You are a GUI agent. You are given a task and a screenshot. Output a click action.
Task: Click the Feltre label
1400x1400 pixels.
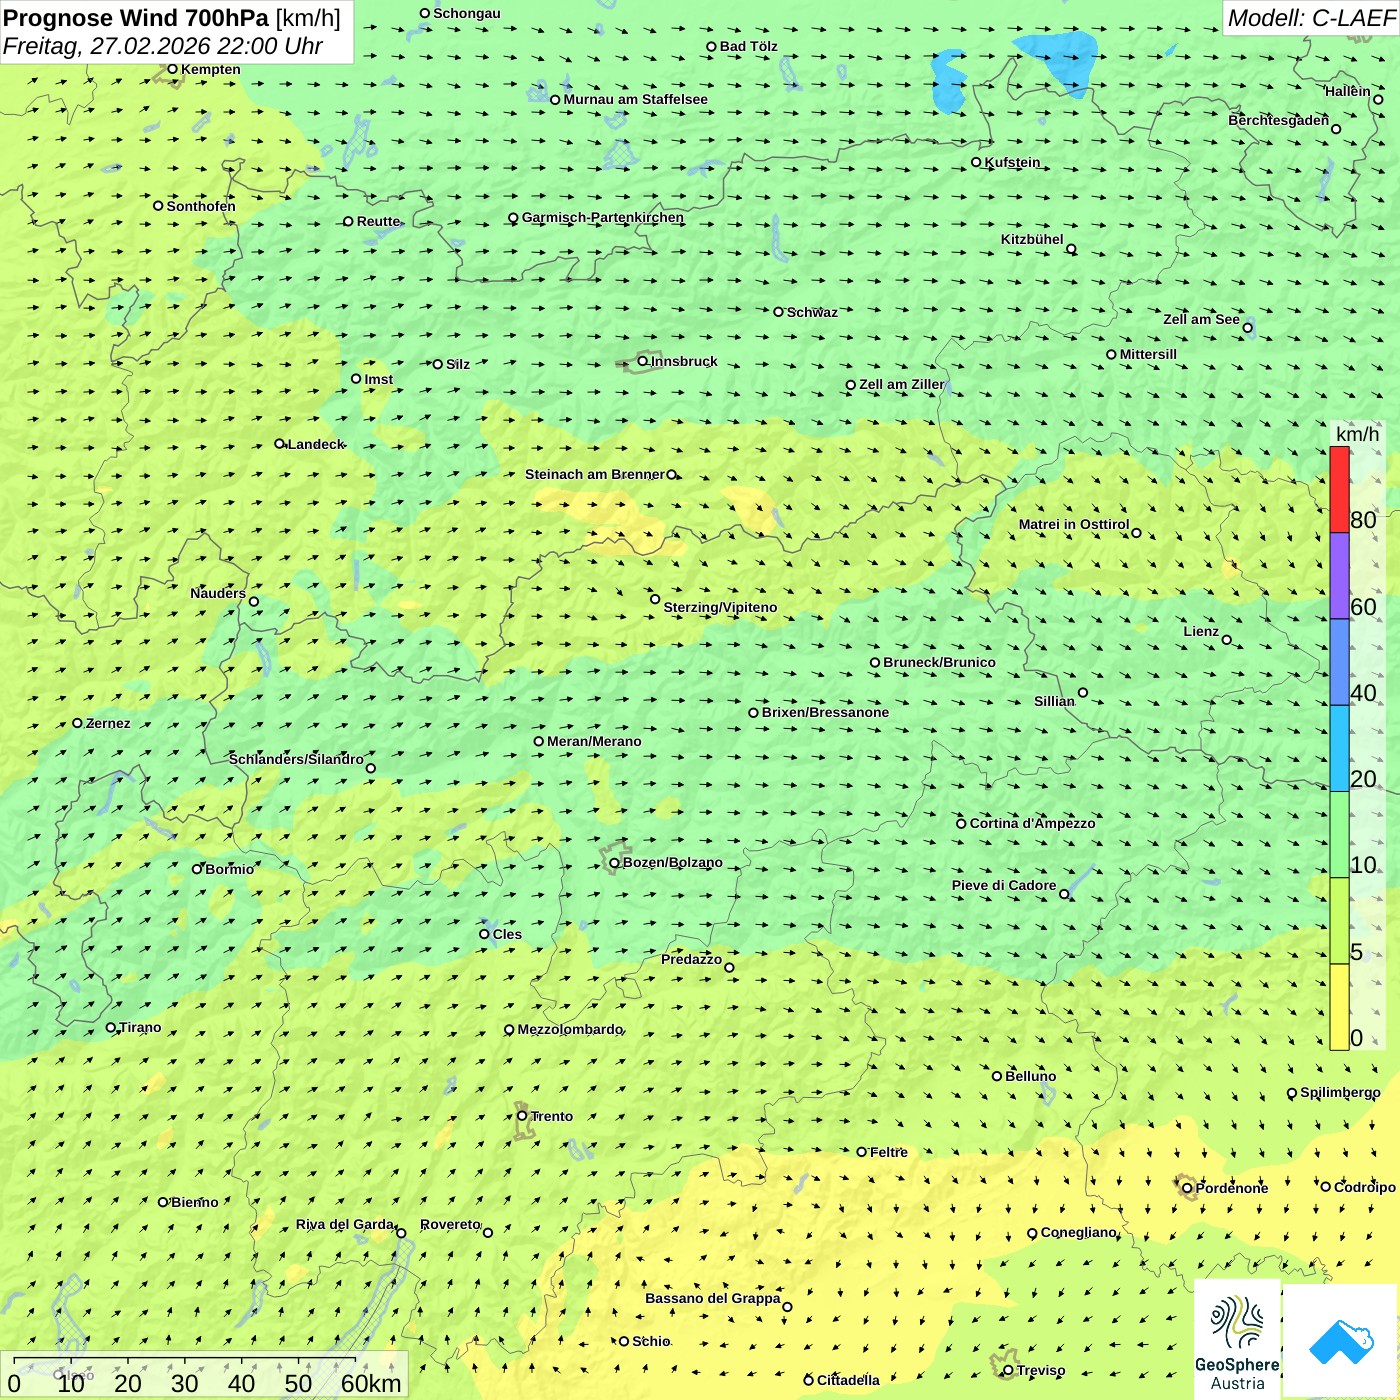[889, 1152]
